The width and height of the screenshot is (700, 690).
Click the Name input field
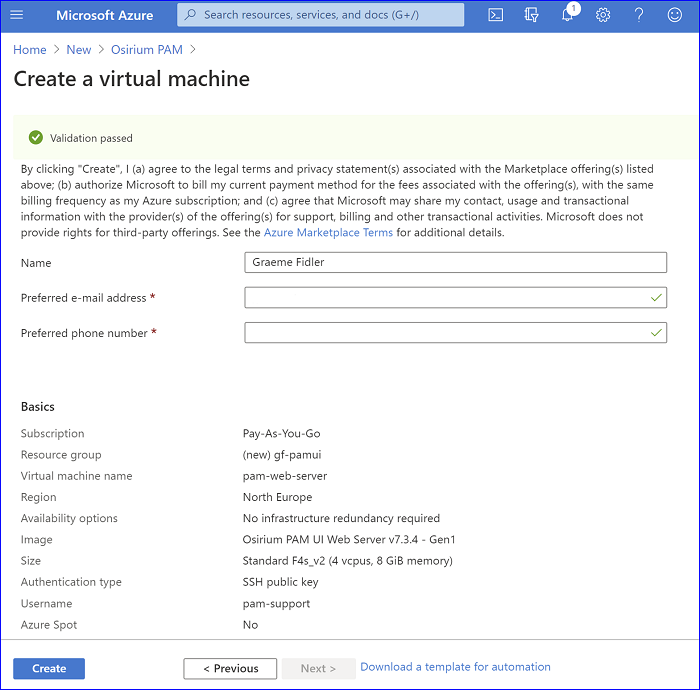click(455, 262)
